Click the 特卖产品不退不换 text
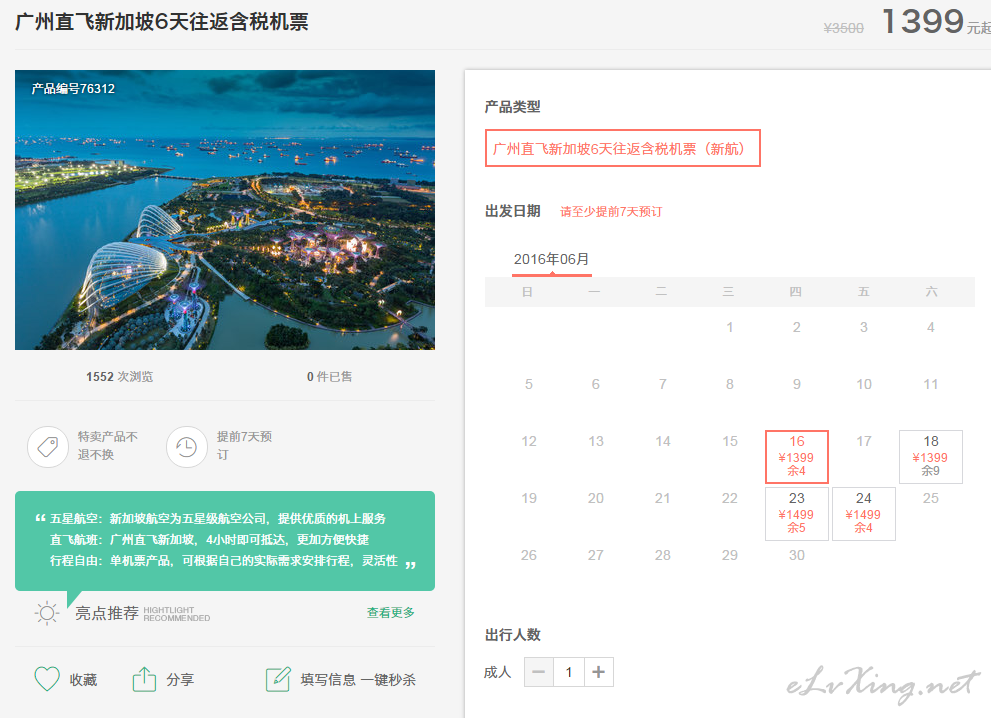Viewport: 991px width, 718px height. tap(107, 446)
